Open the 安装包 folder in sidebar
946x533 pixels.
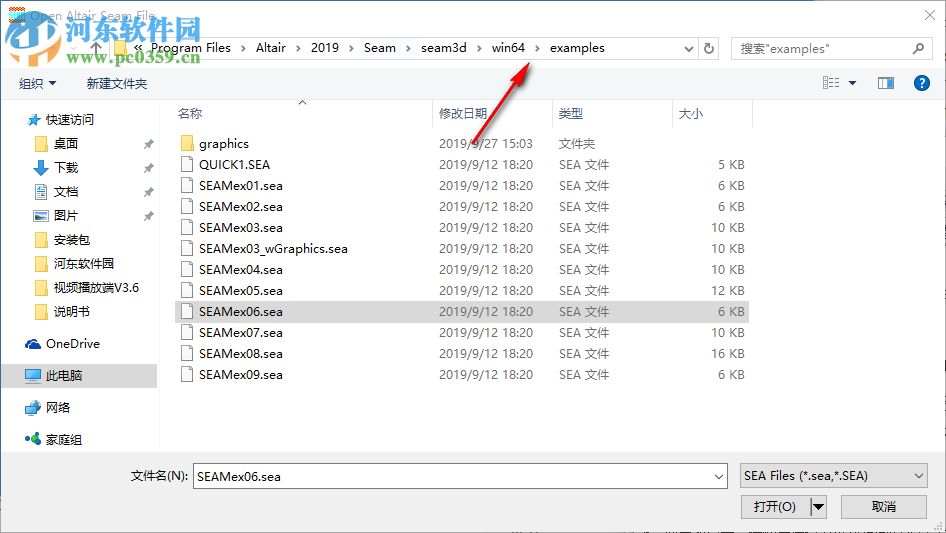point(71,240)
